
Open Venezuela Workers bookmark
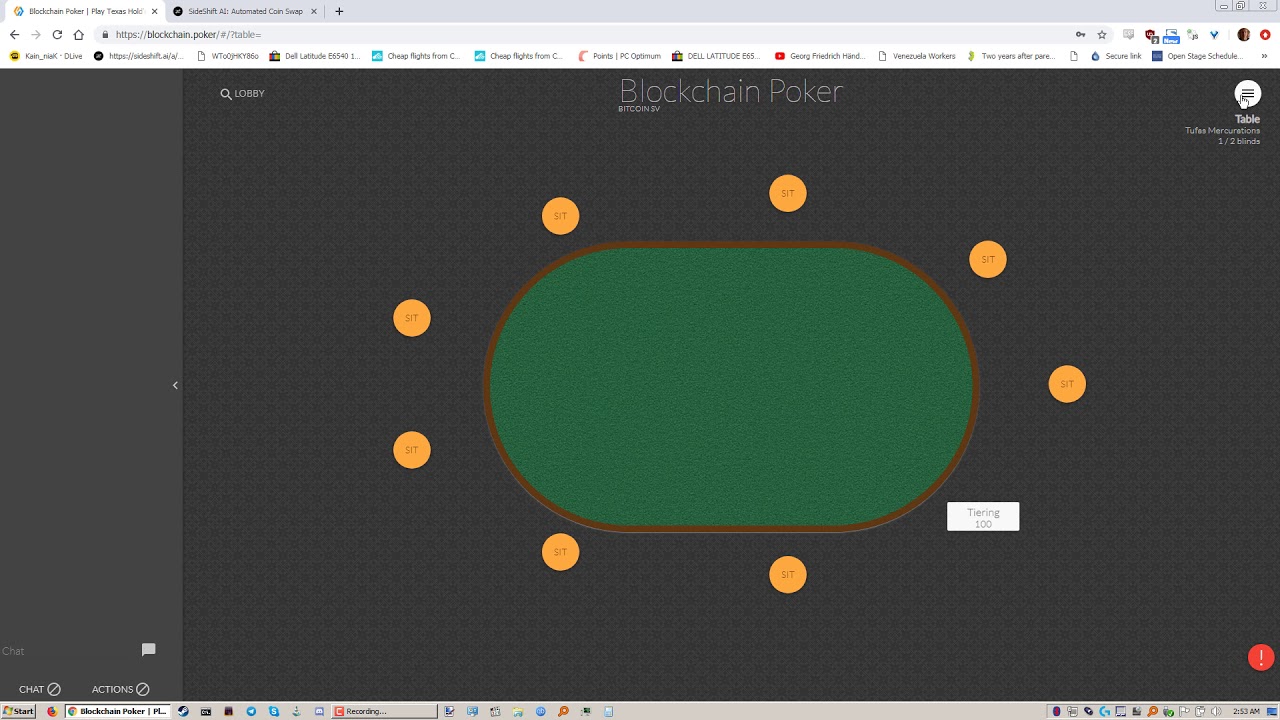click(916, 56)
